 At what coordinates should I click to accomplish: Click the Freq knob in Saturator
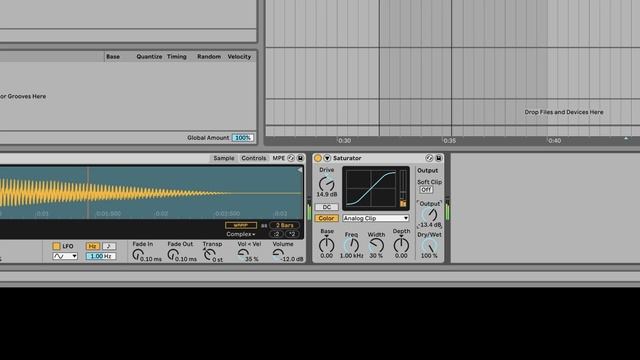pyautogui.click(x=351, y=245)
